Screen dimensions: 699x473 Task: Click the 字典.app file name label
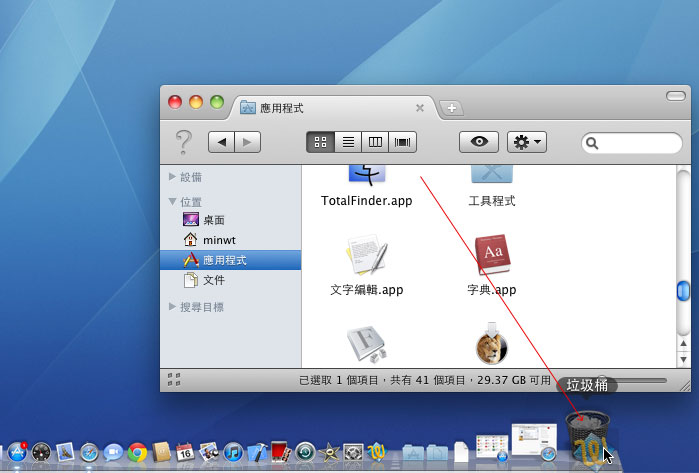492,290
